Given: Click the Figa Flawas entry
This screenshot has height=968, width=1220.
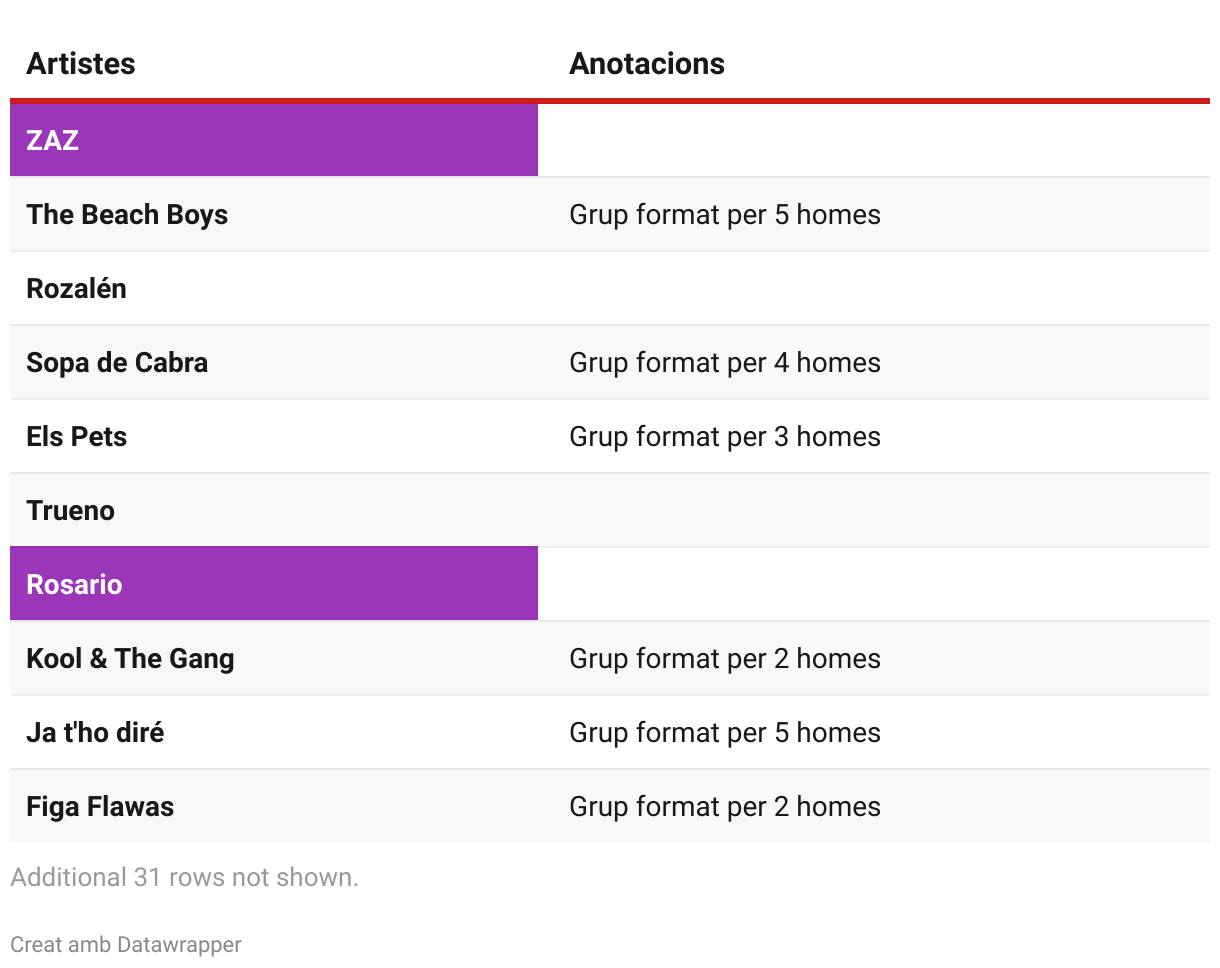Looking at the screenshot, I should coord(100,807).
